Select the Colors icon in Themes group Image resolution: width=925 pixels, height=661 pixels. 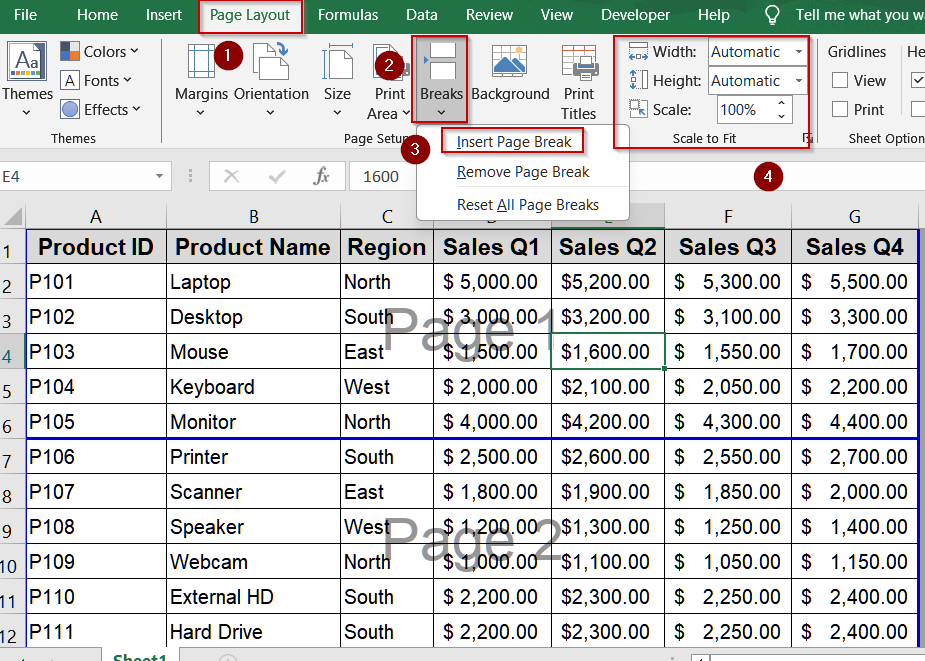[x=70, y=51]
